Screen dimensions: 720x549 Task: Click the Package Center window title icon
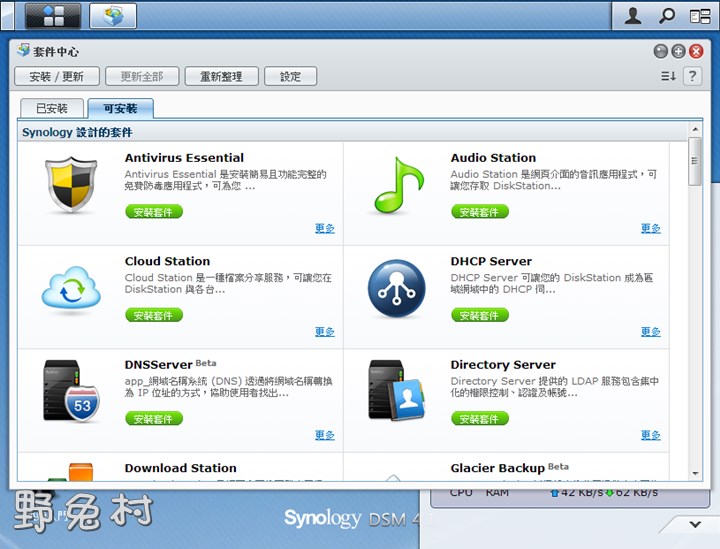tap(23, 50)
